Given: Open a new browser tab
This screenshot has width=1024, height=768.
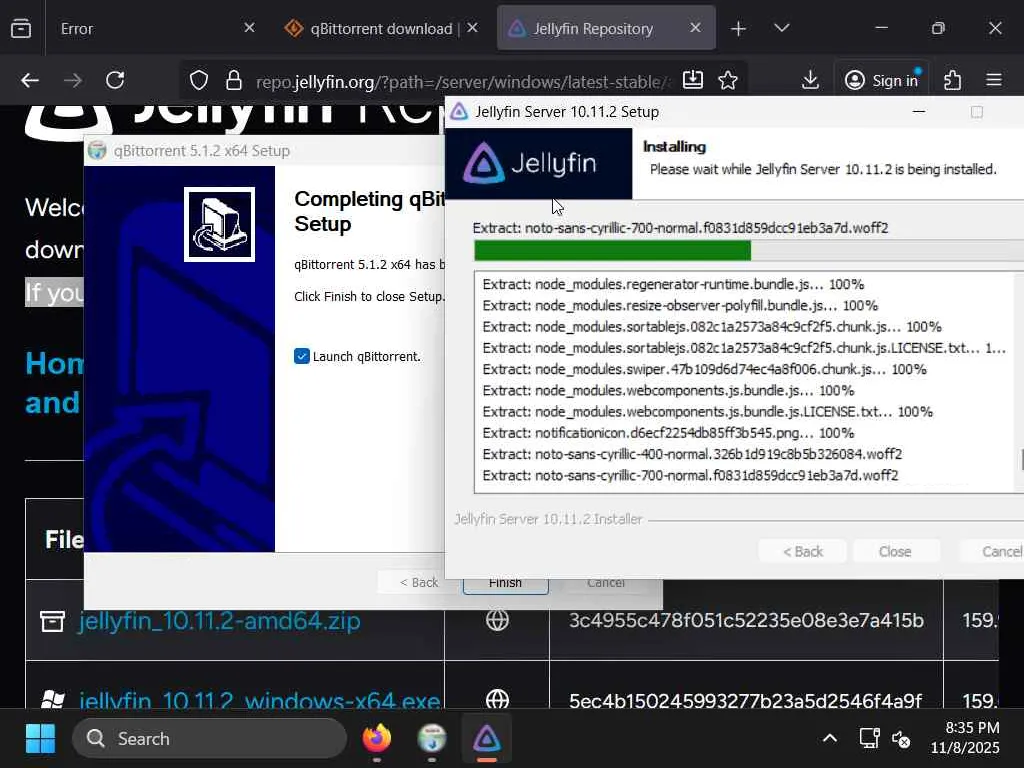Looking at the screenshot, I should coord(738,29).
